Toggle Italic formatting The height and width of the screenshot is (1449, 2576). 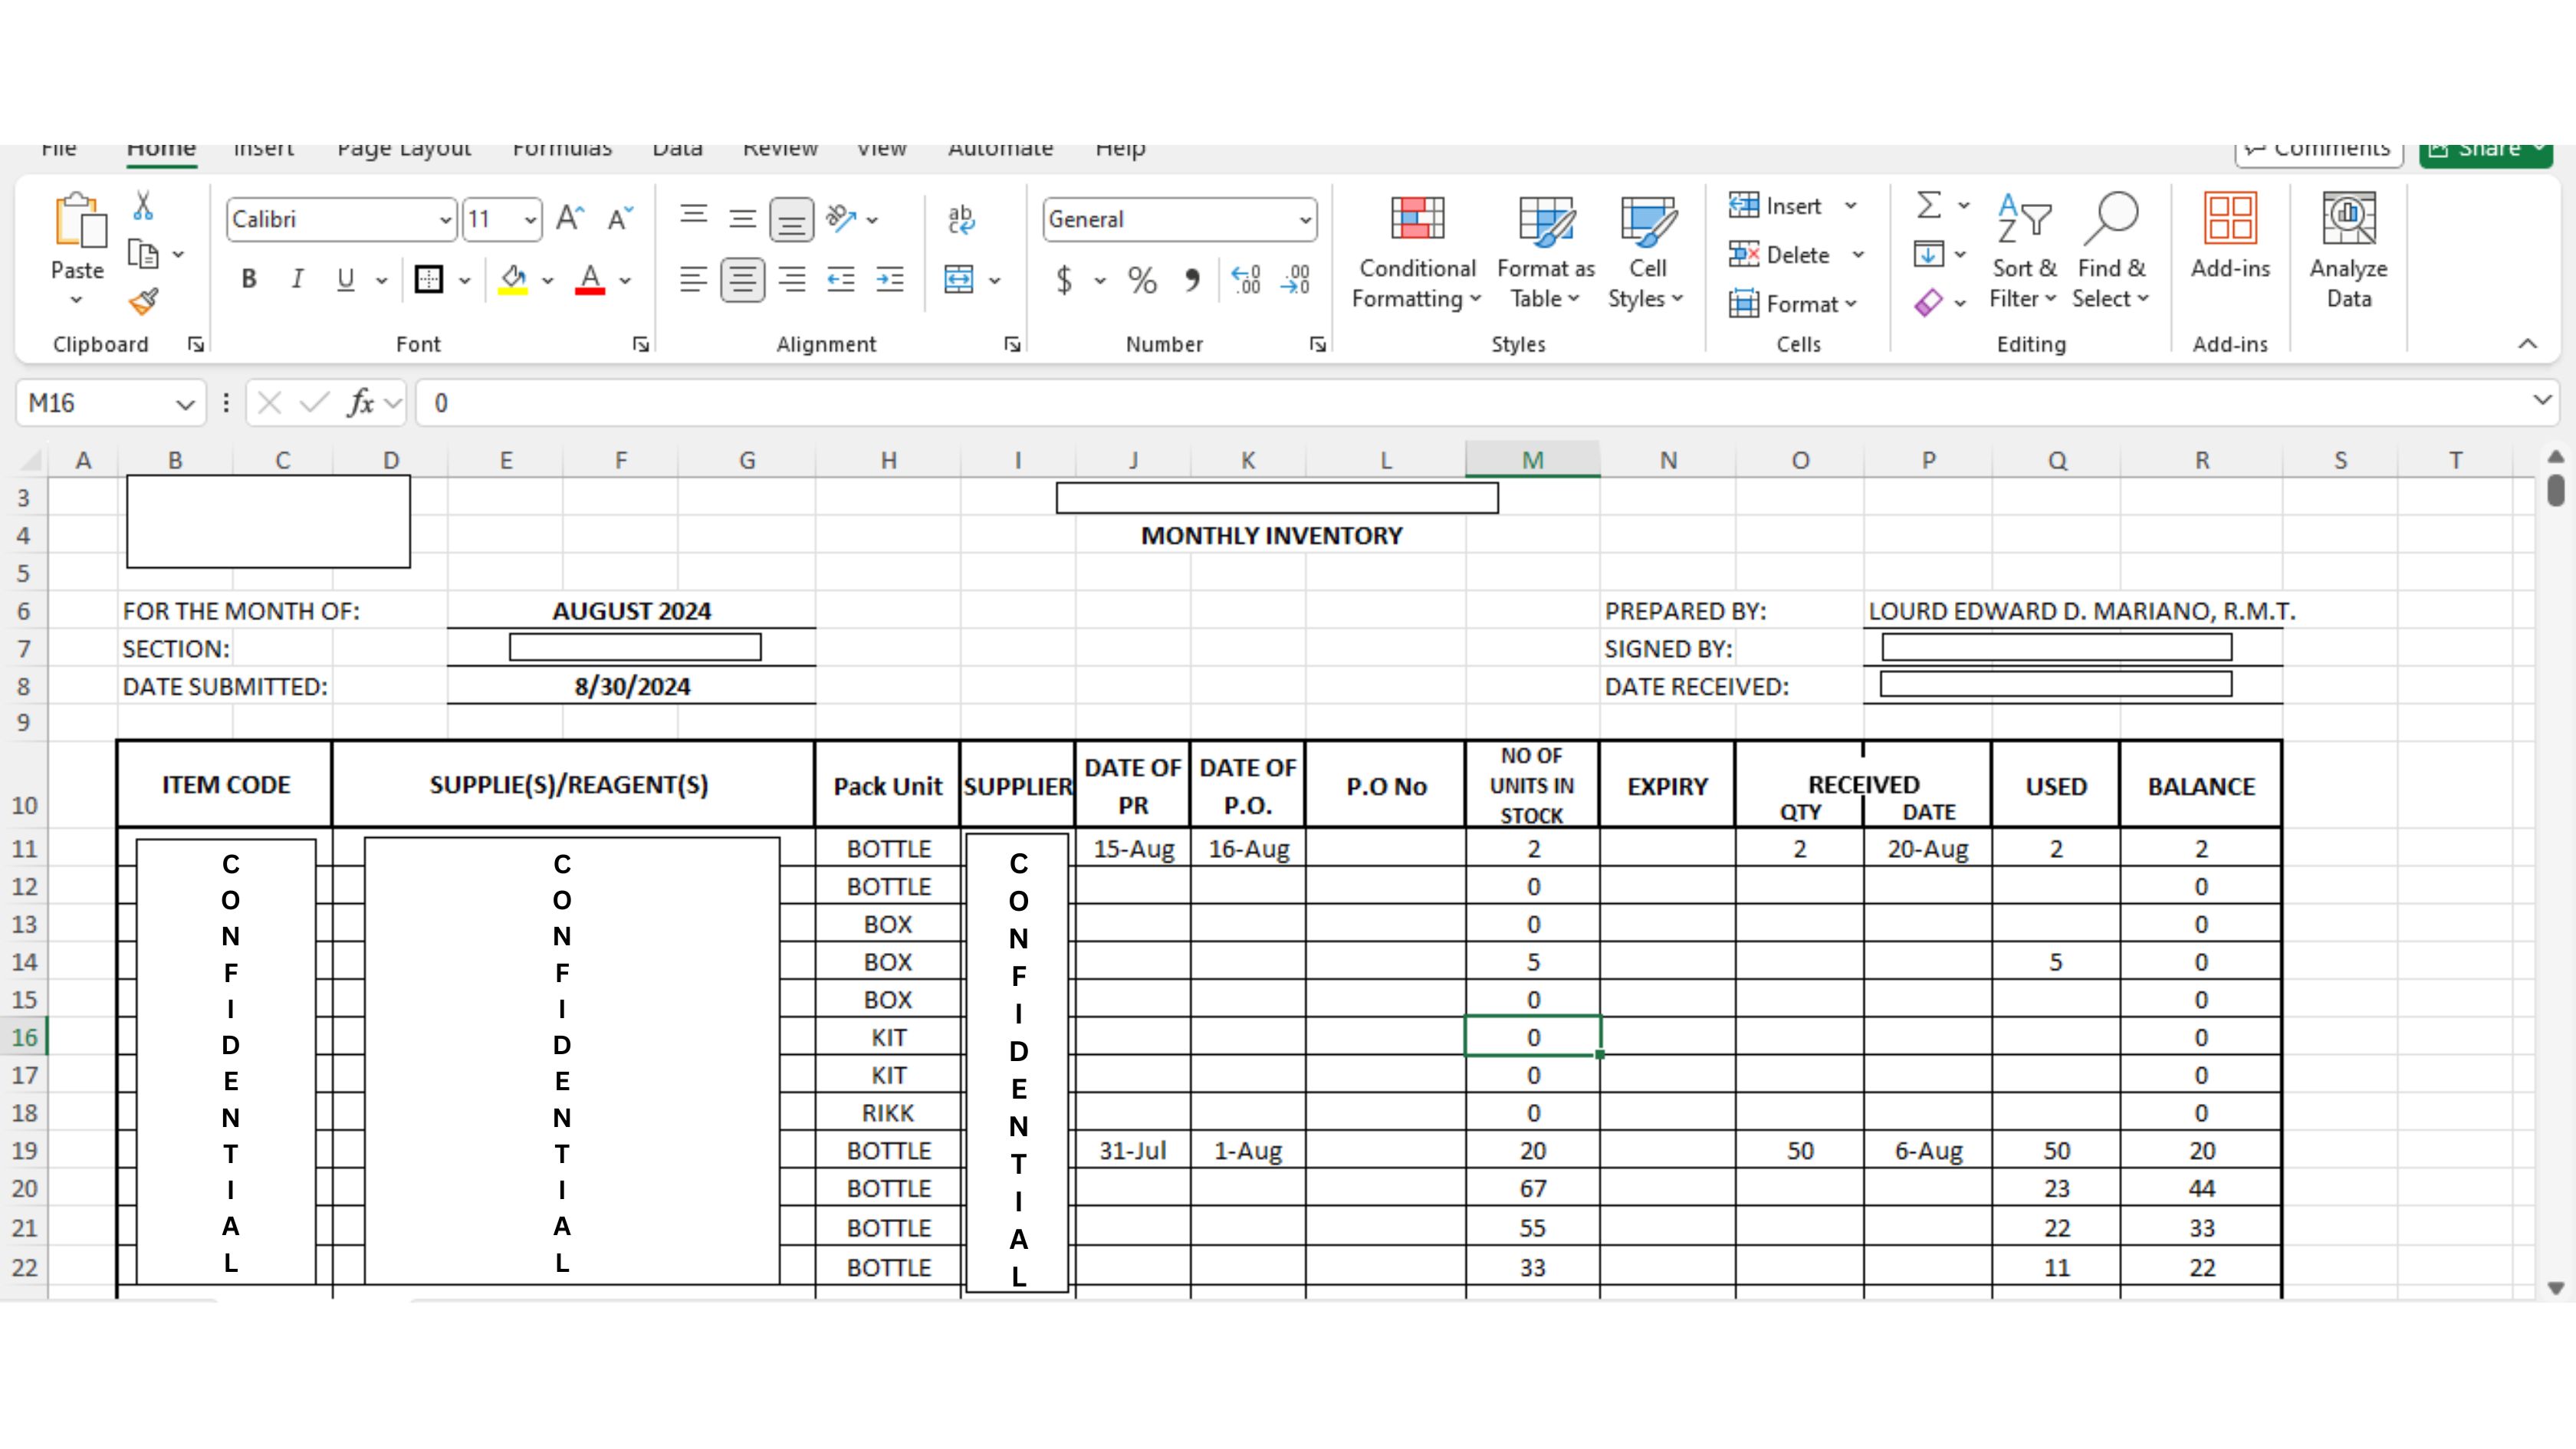point(297,279)
